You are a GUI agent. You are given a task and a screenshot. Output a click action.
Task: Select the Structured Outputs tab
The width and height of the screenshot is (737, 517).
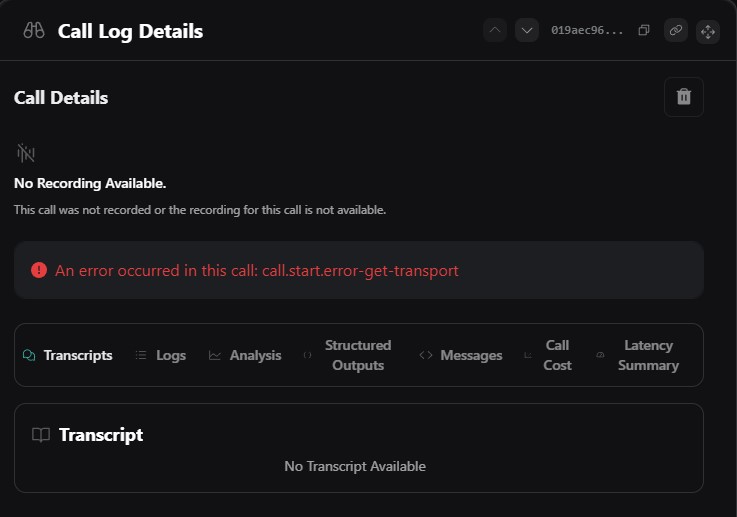tap(348, 355)
